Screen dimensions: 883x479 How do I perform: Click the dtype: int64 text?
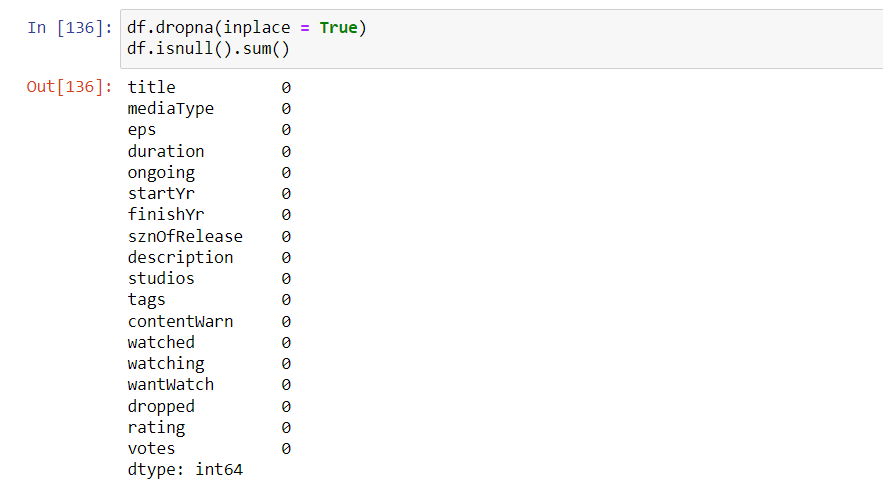pyautogui.click(x=185, y=470)
